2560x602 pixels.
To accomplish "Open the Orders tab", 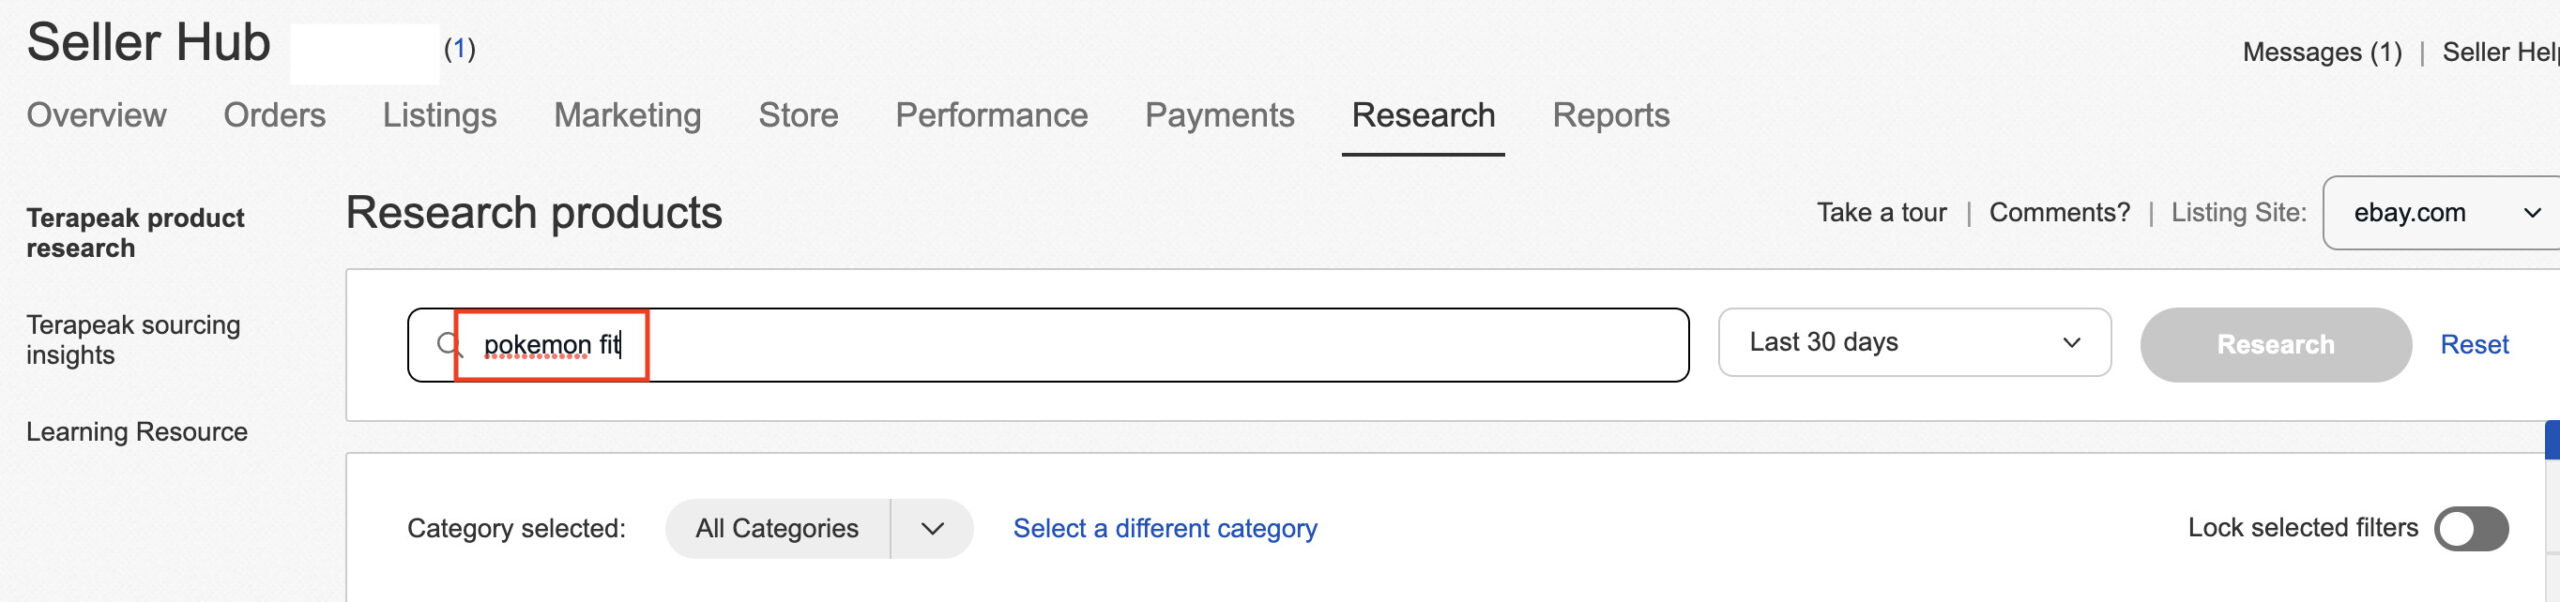I will point(274,116).
